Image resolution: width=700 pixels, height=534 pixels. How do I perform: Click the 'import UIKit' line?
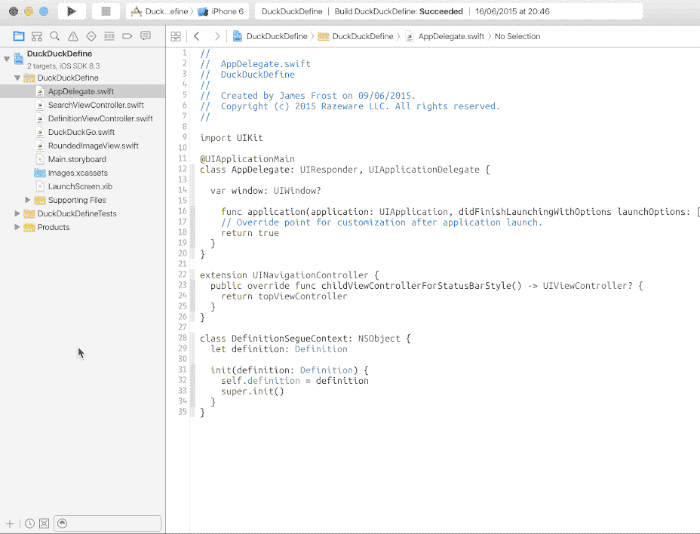click(231, 138)
